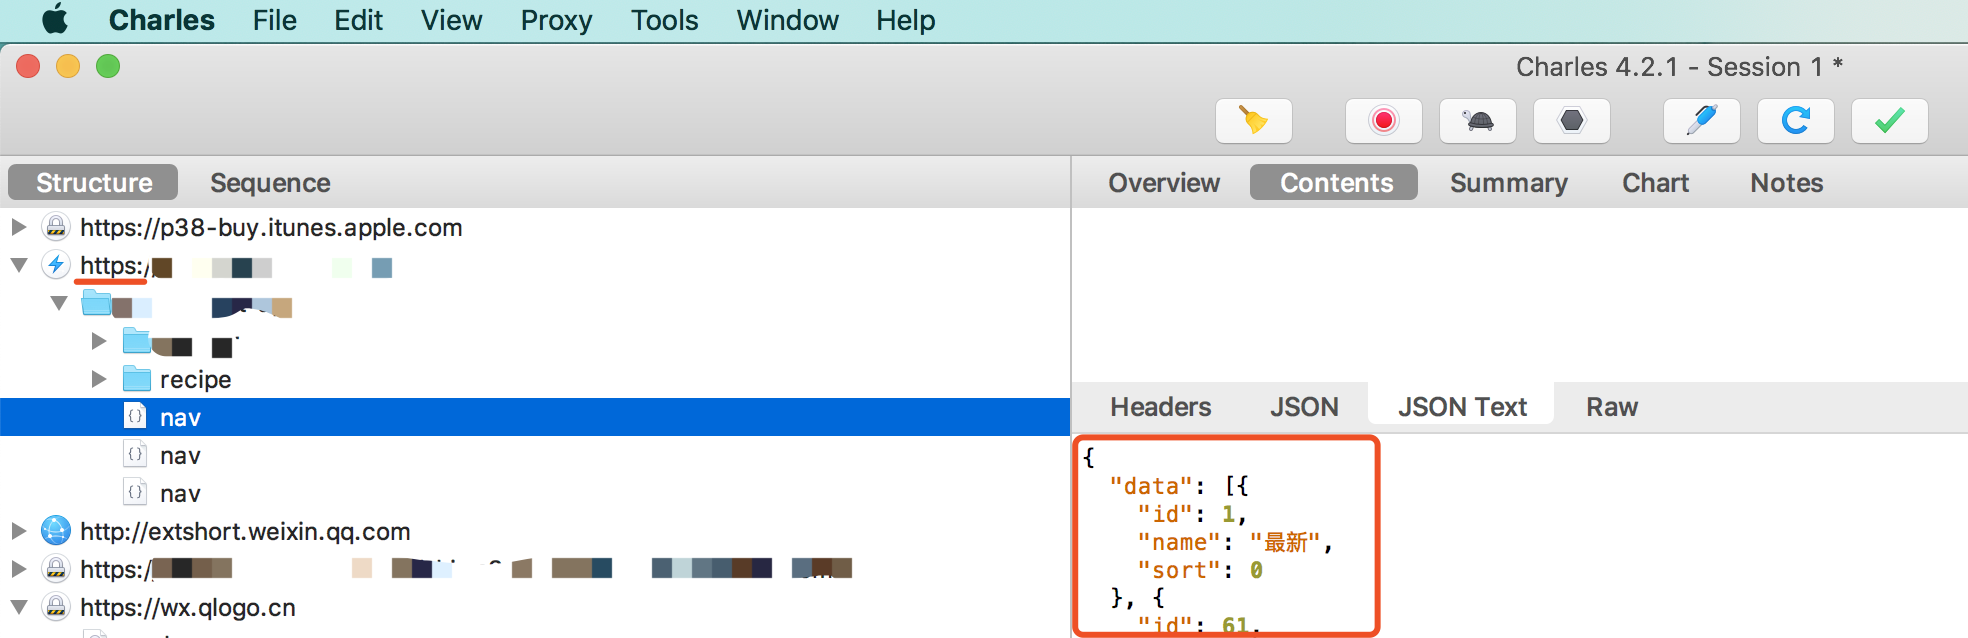Click the highlighted nav request icon

[136, 416]
